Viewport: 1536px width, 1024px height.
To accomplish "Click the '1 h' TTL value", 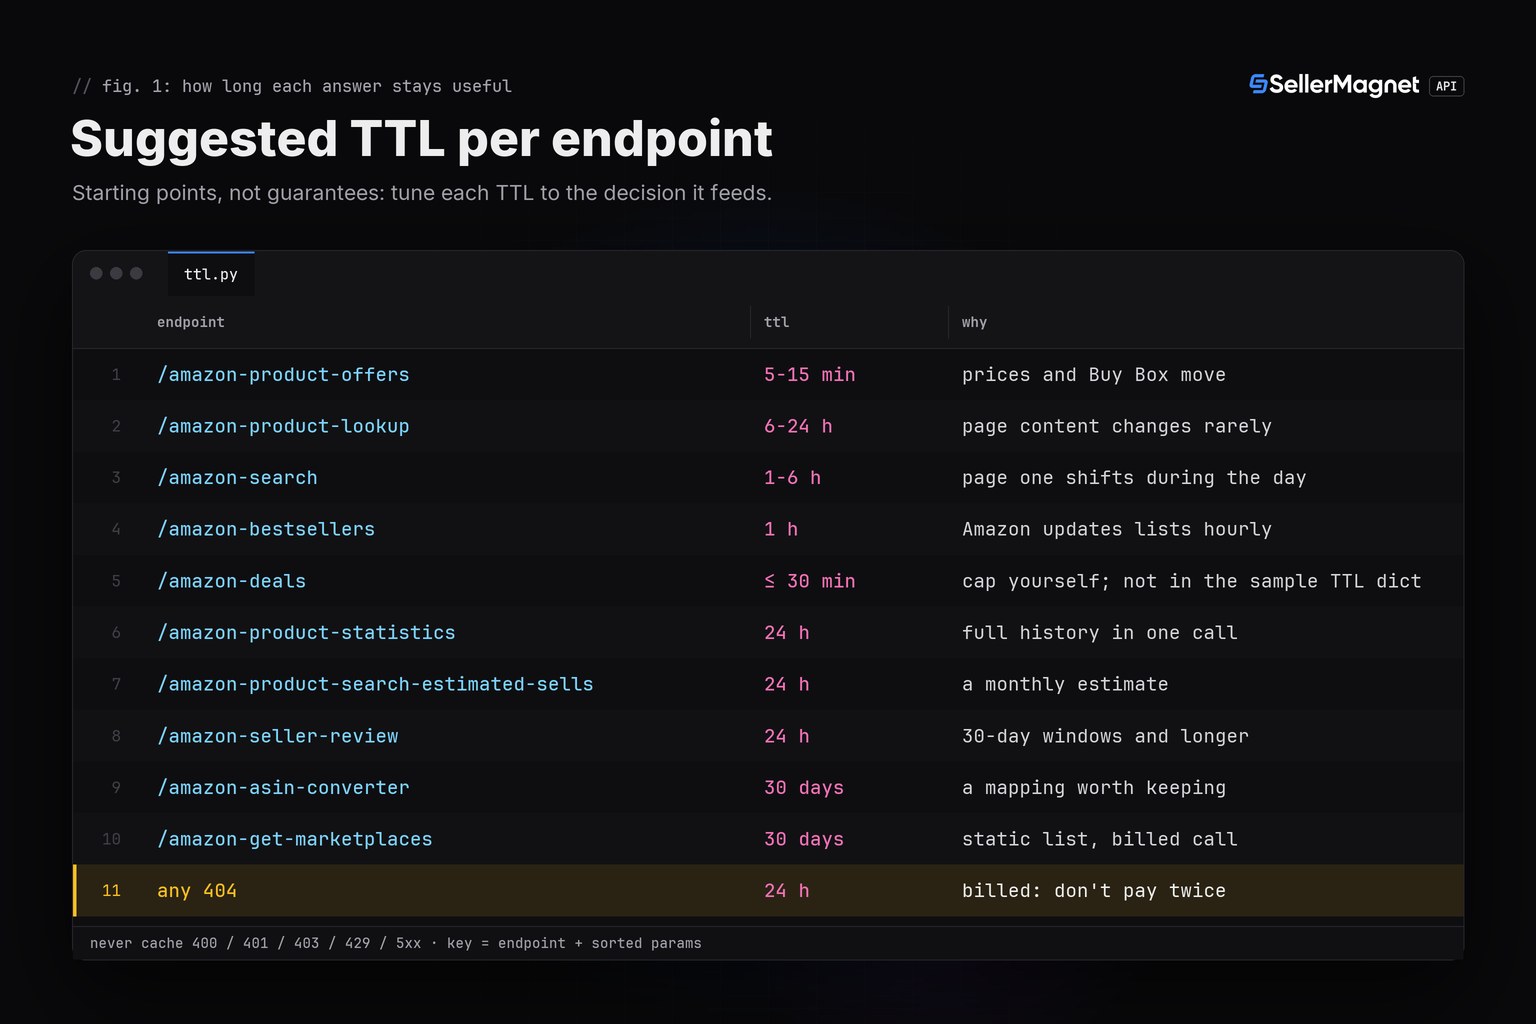I will [x=781, y=530].
